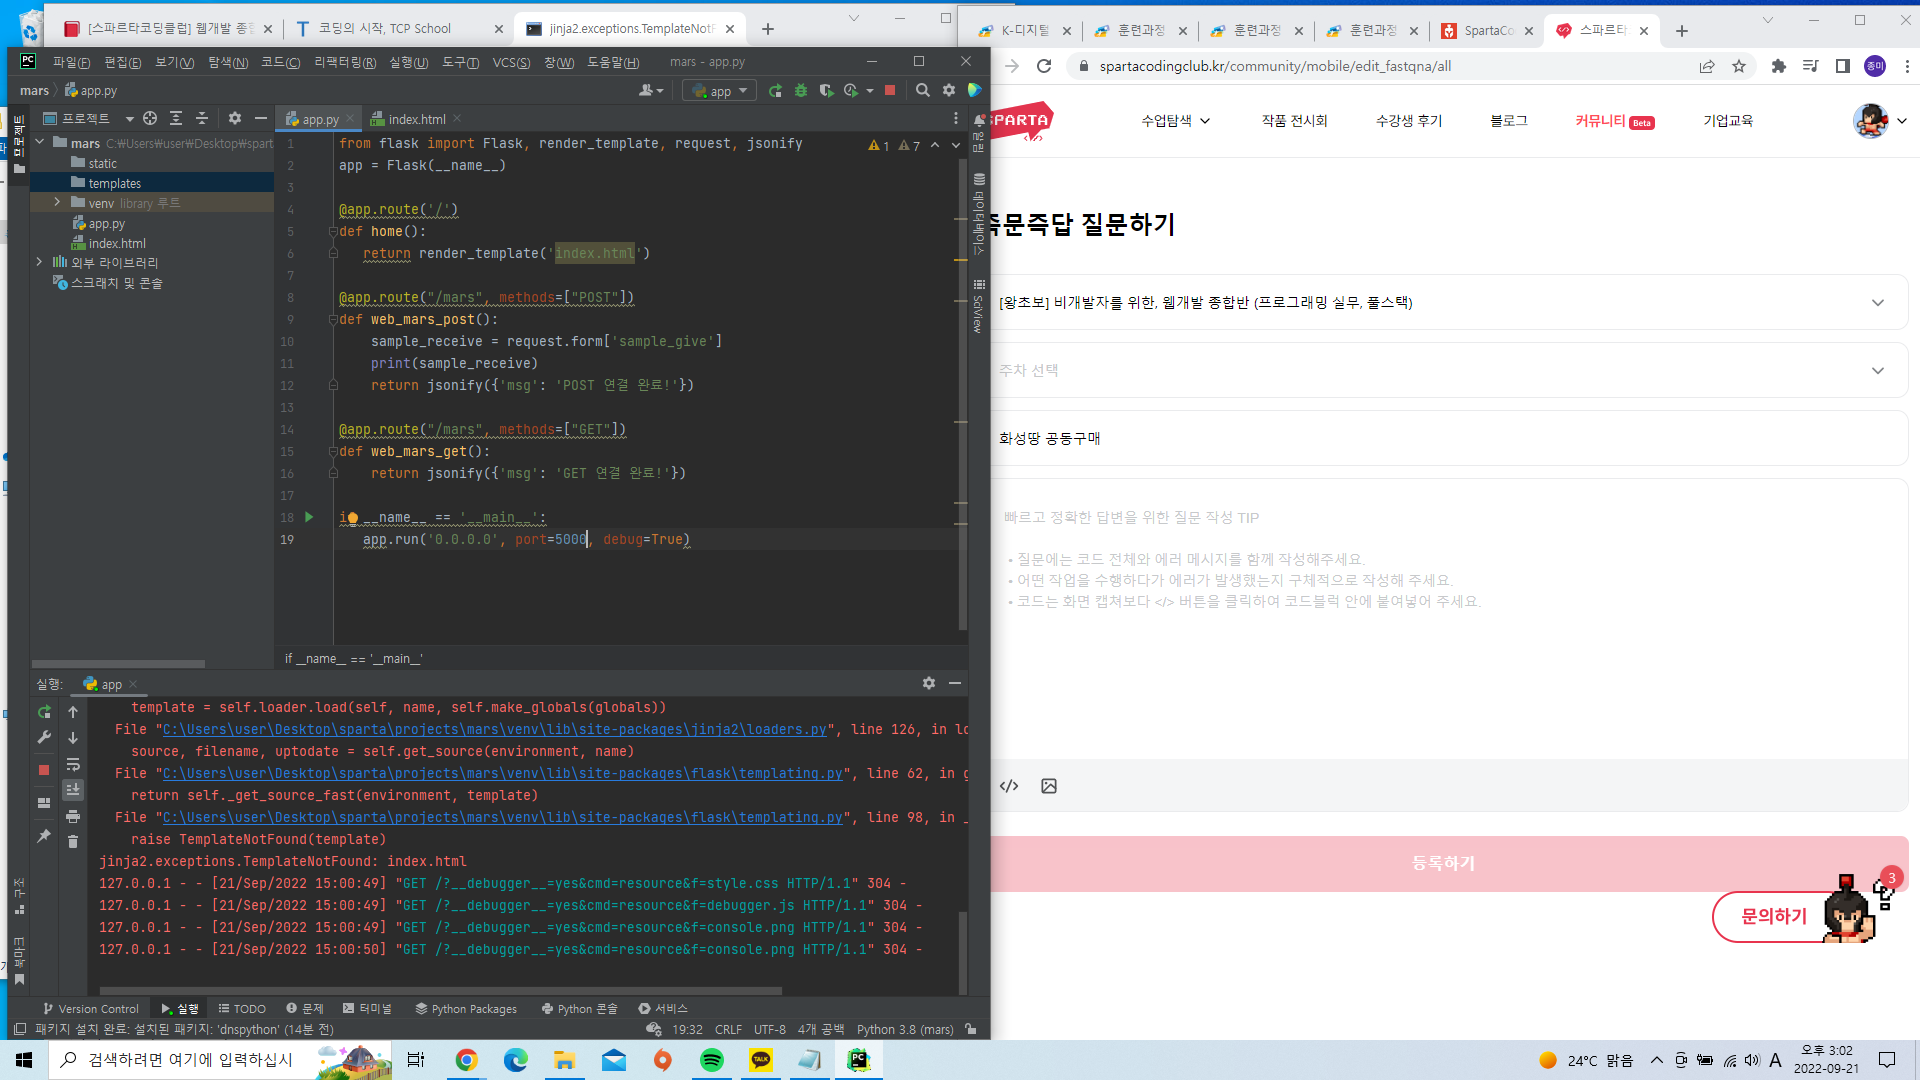The height and width of the screenshot is (1080, 1920).
Task: Reload the Spartacodingclub page
Action: pyautogui.click(x=1044, y=66)
